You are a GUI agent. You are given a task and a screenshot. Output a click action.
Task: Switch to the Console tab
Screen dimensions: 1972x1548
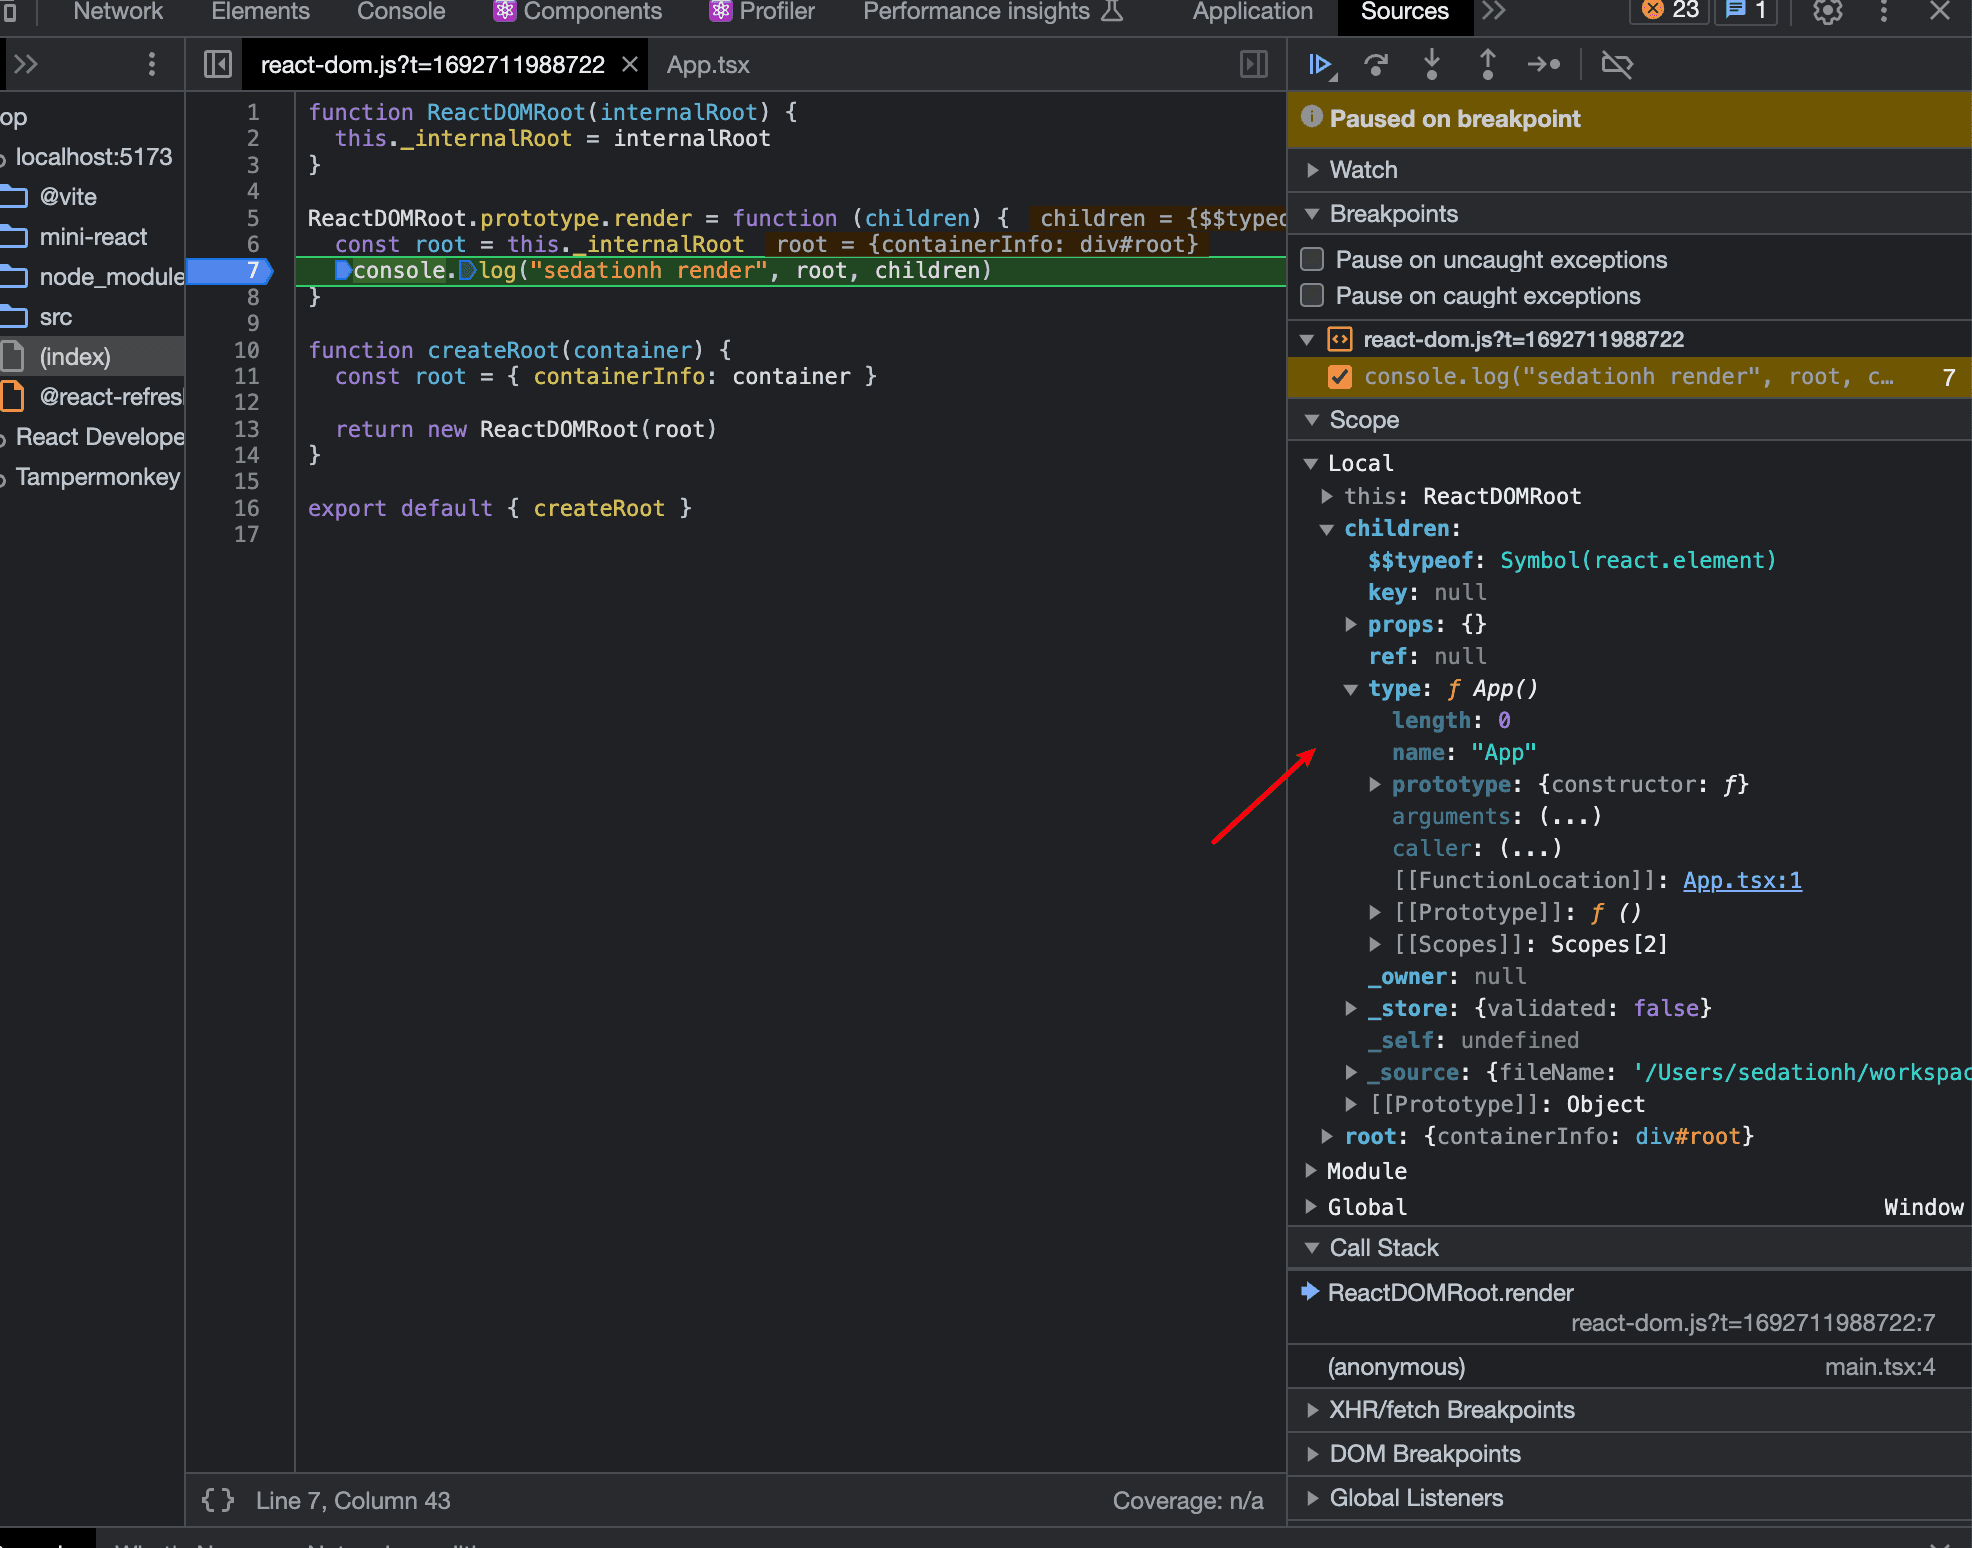pyautogui.click(x=401, y=12)
